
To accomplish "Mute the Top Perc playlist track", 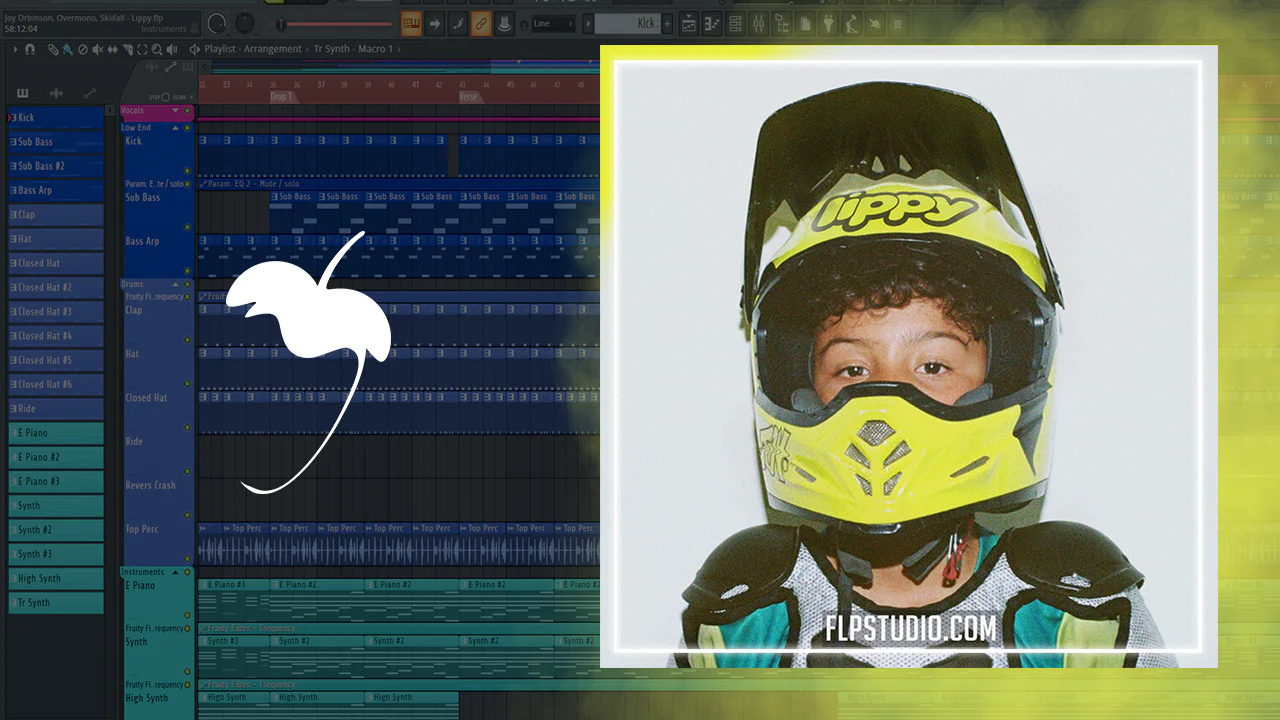I will pyautogui.click(x=187, y=559).
